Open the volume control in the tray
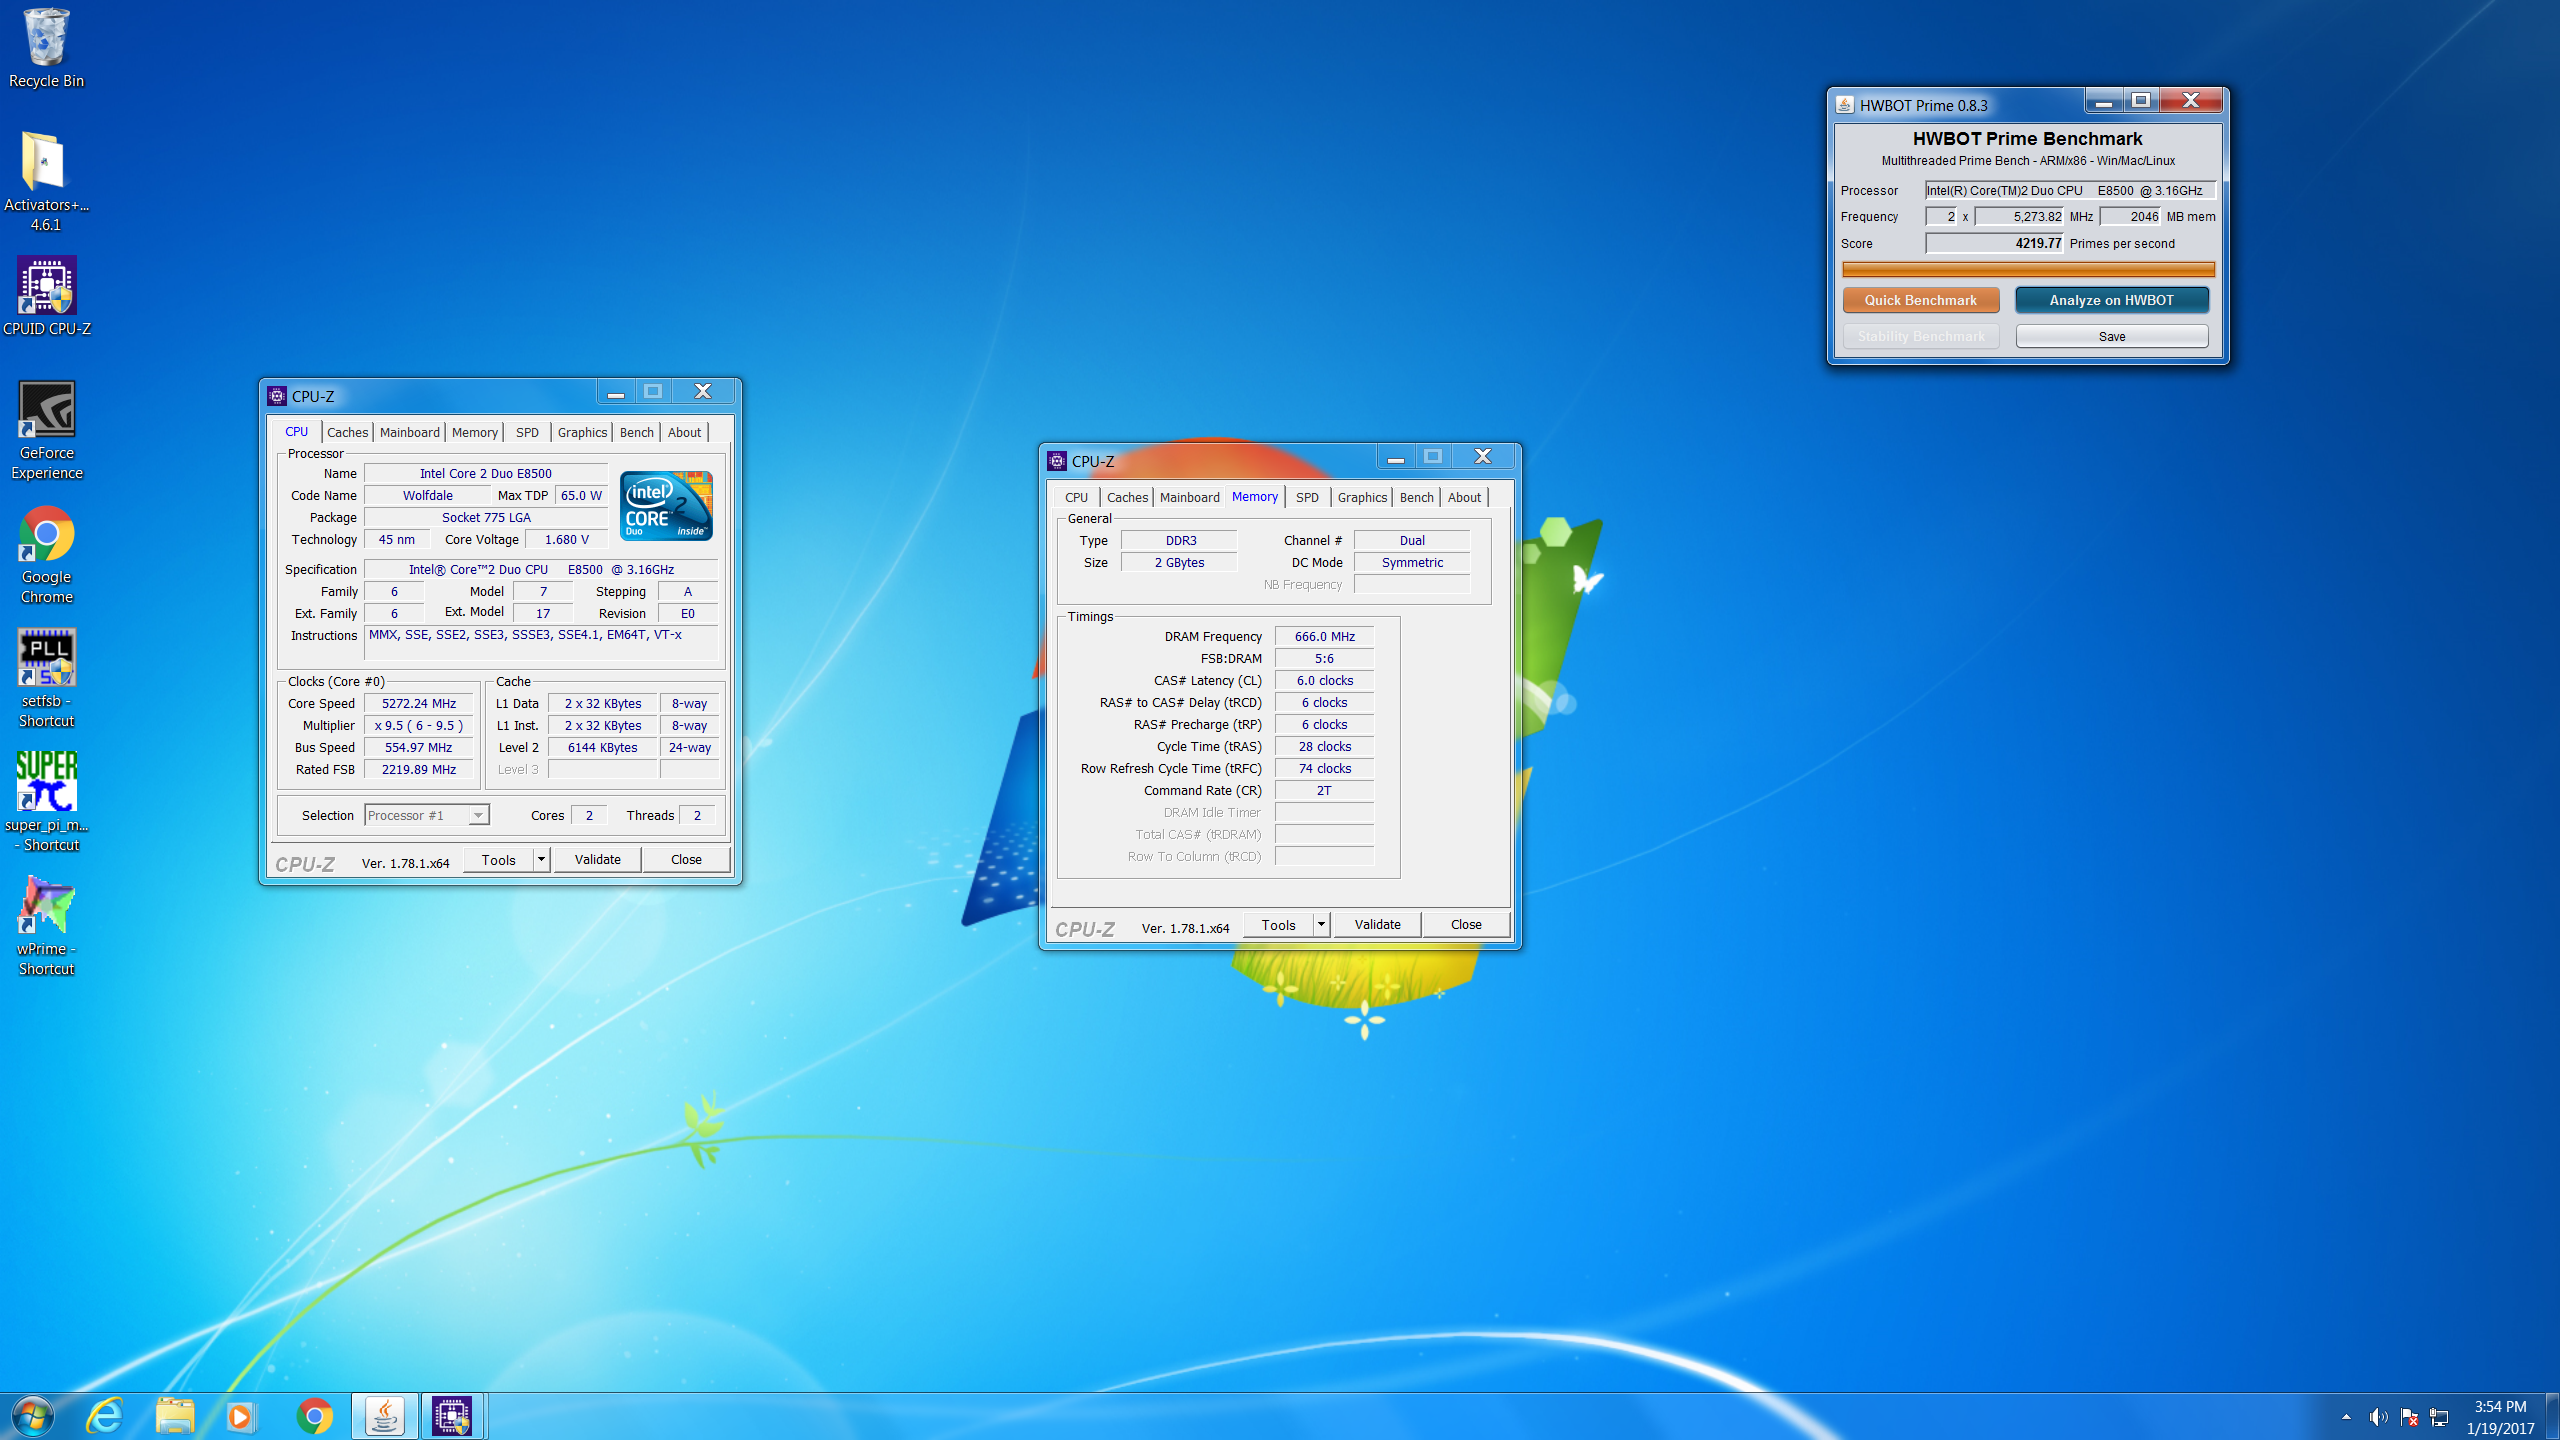This screenshot has width=2560, height=1440. 2378,1417
